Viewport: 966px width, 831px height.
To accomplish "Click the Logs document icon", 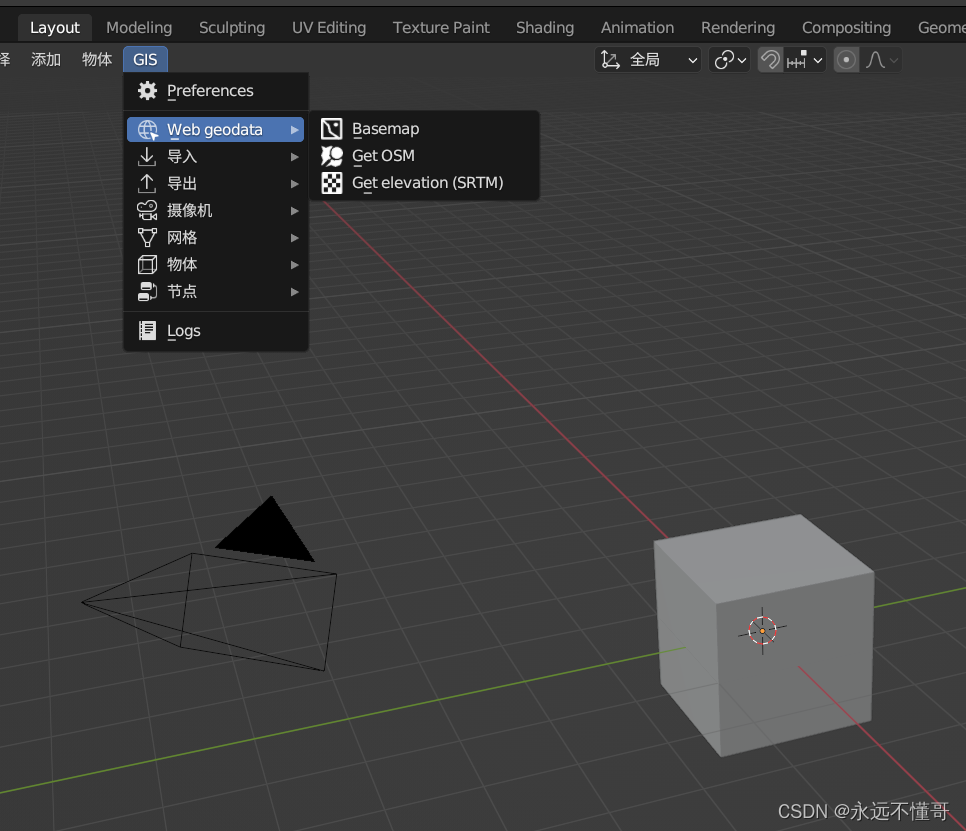I will tap(147, 331).
